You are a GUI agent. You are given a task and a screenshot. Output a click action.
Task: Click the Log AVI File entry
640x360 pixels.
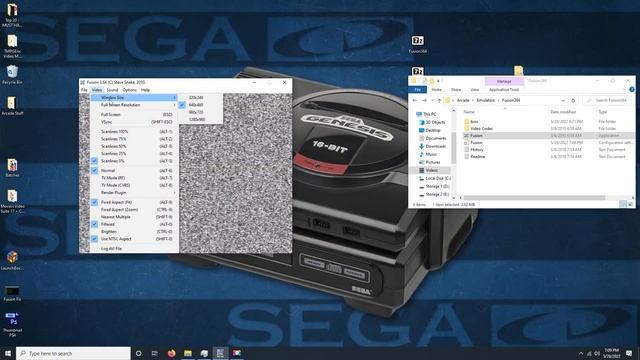click(134, 249)
